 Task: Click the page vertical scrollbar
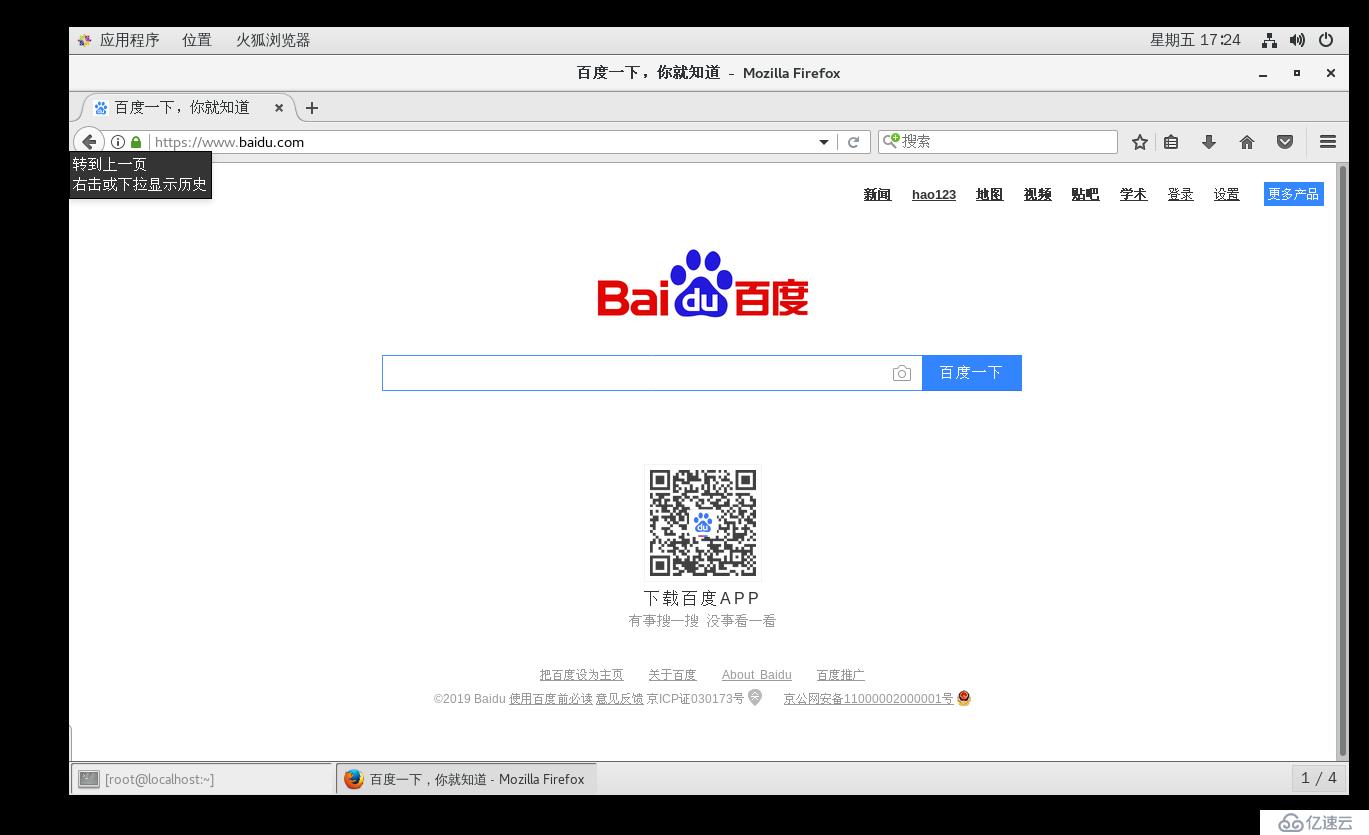coord(1342,460)
